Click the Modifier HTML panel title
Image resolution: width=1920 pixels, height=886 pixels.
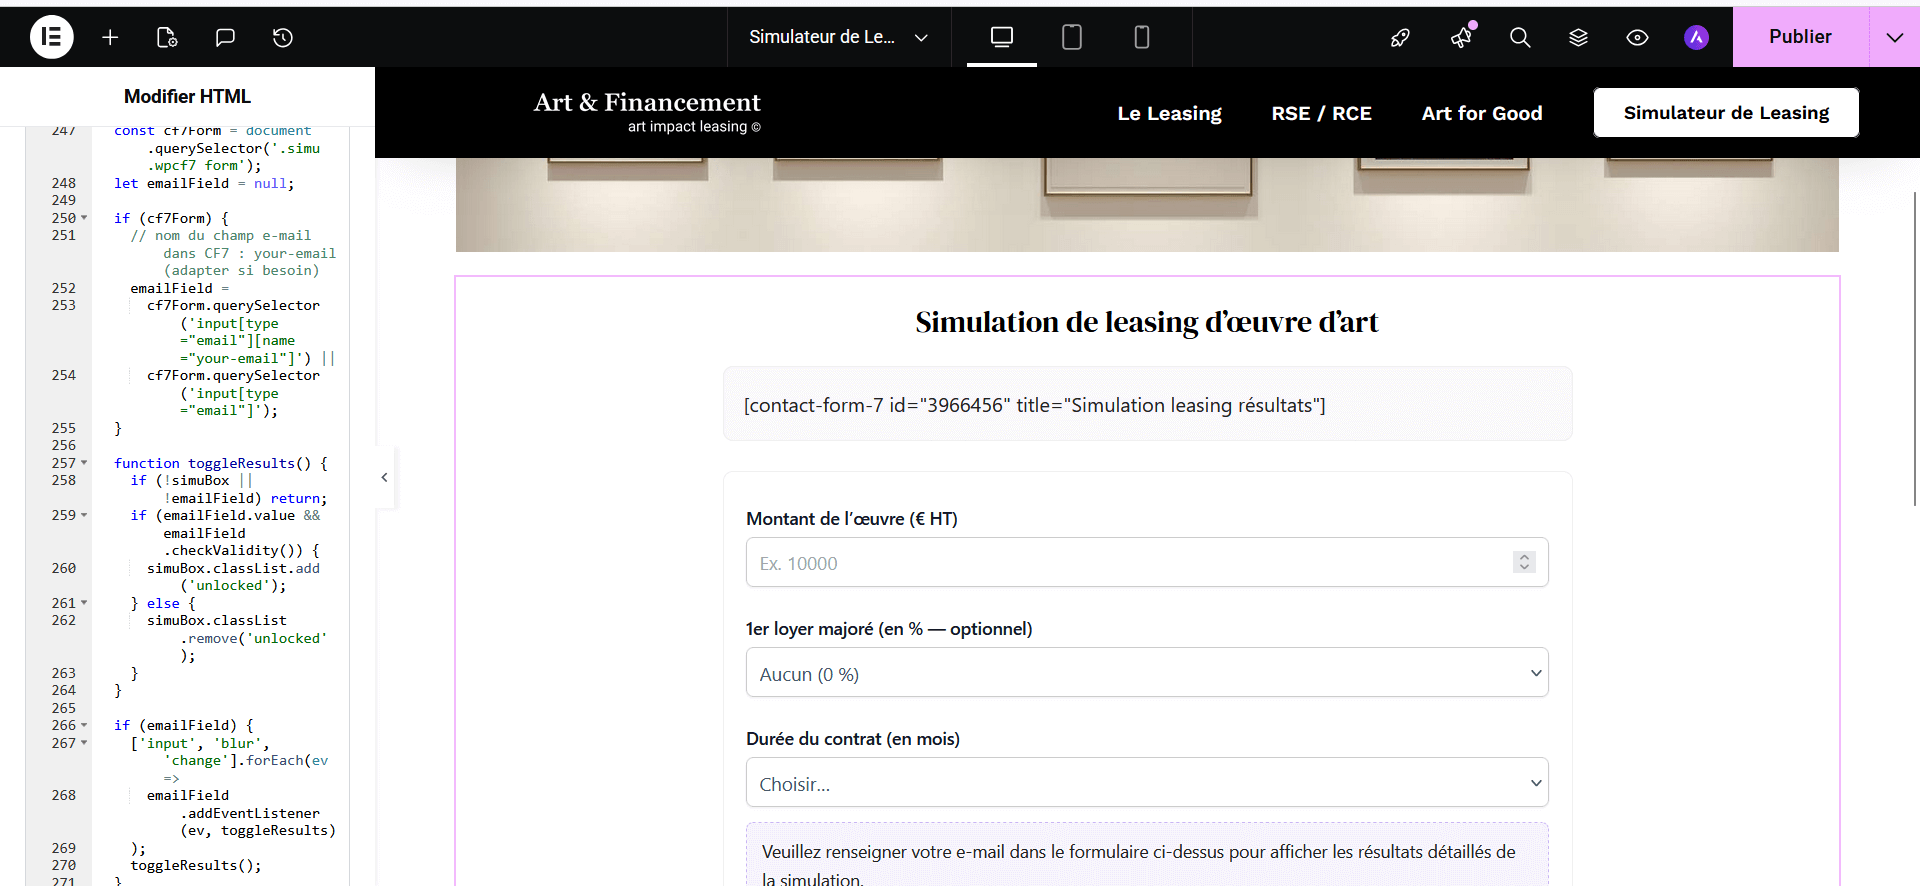pos(187,96)
